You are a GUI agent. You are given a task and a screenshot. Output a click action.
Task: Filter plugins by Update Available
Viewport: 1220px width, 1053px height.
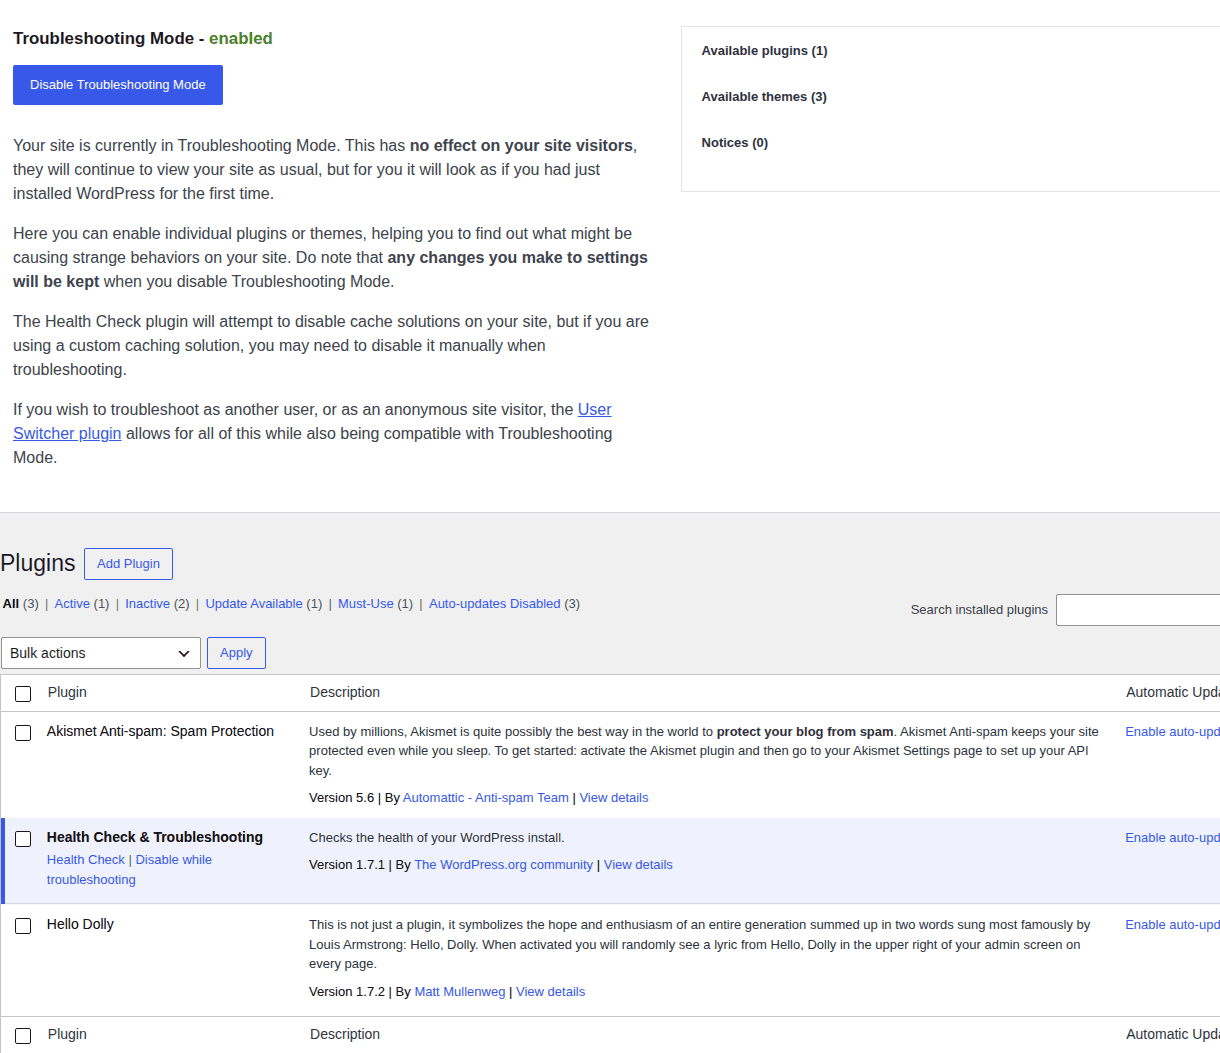click(254, 604)
